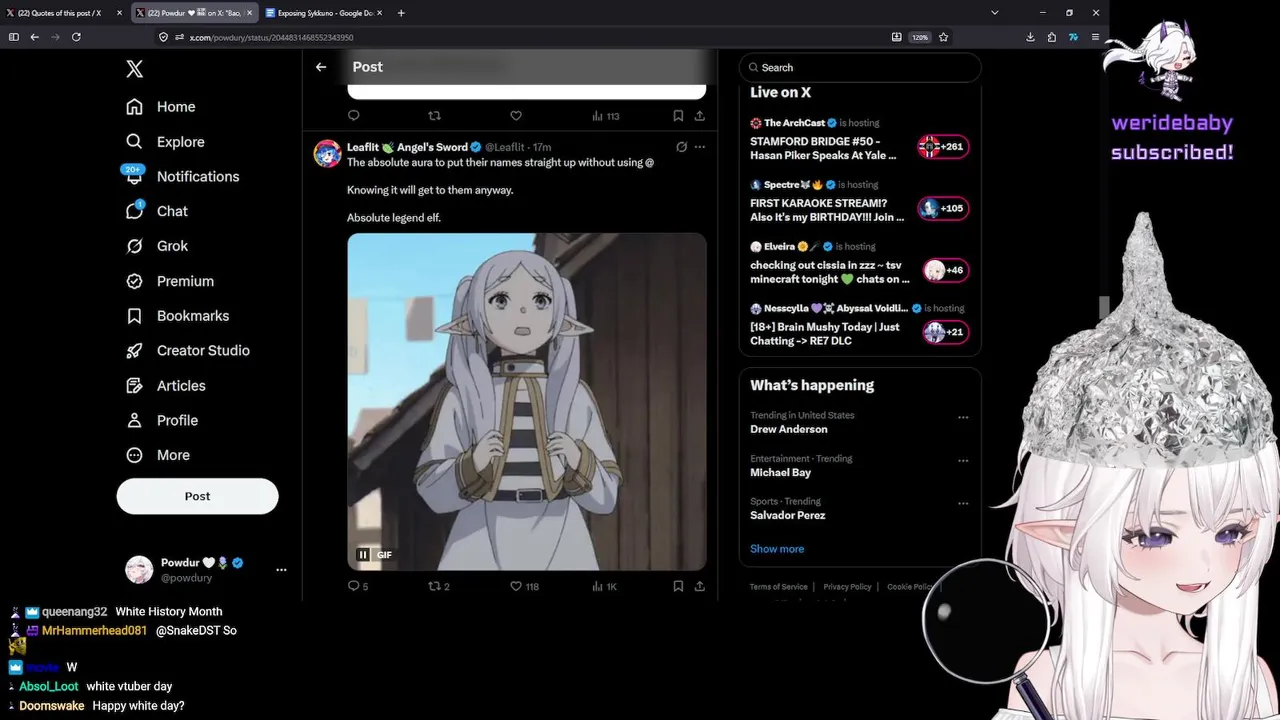
Task: Open the X logo home link
Action: (135, 69)
